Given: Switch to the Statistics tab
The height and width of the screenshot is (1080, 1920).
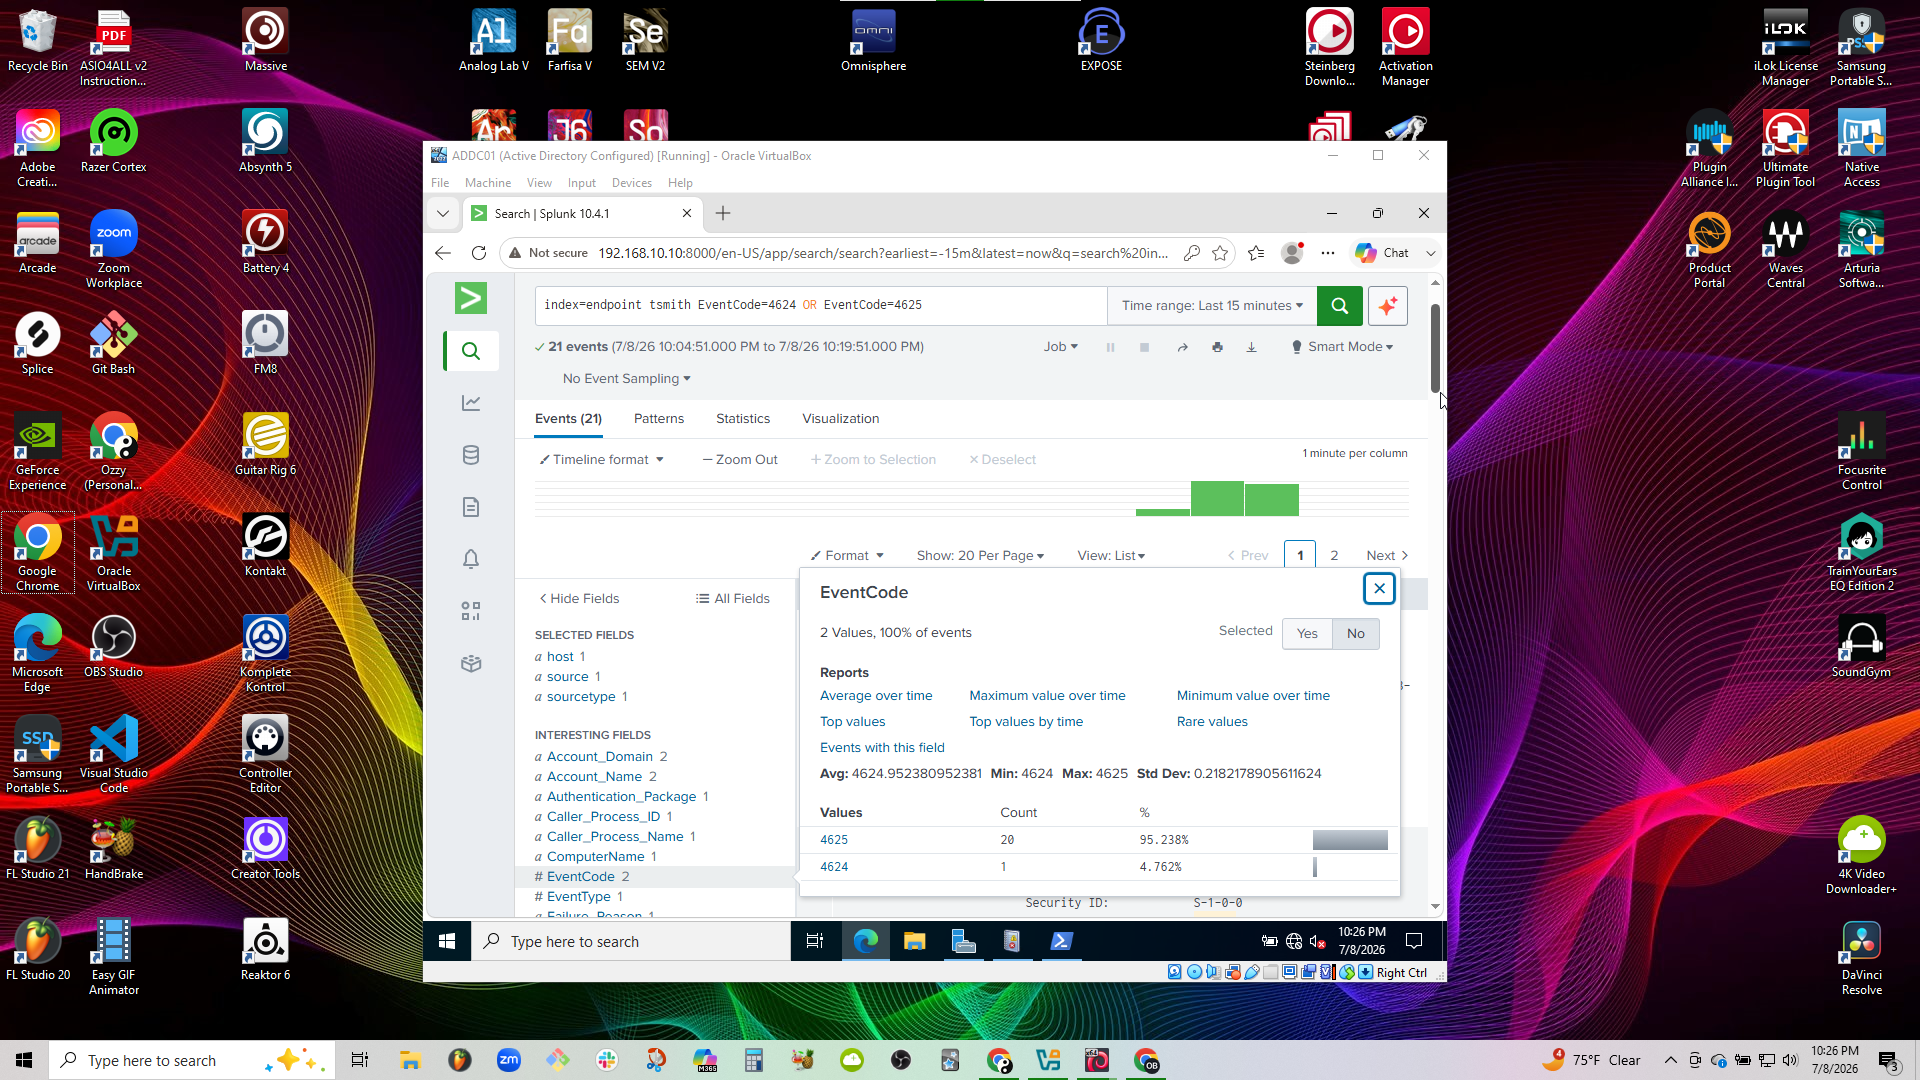Looking at the screenshot, I should pos(743,419).
